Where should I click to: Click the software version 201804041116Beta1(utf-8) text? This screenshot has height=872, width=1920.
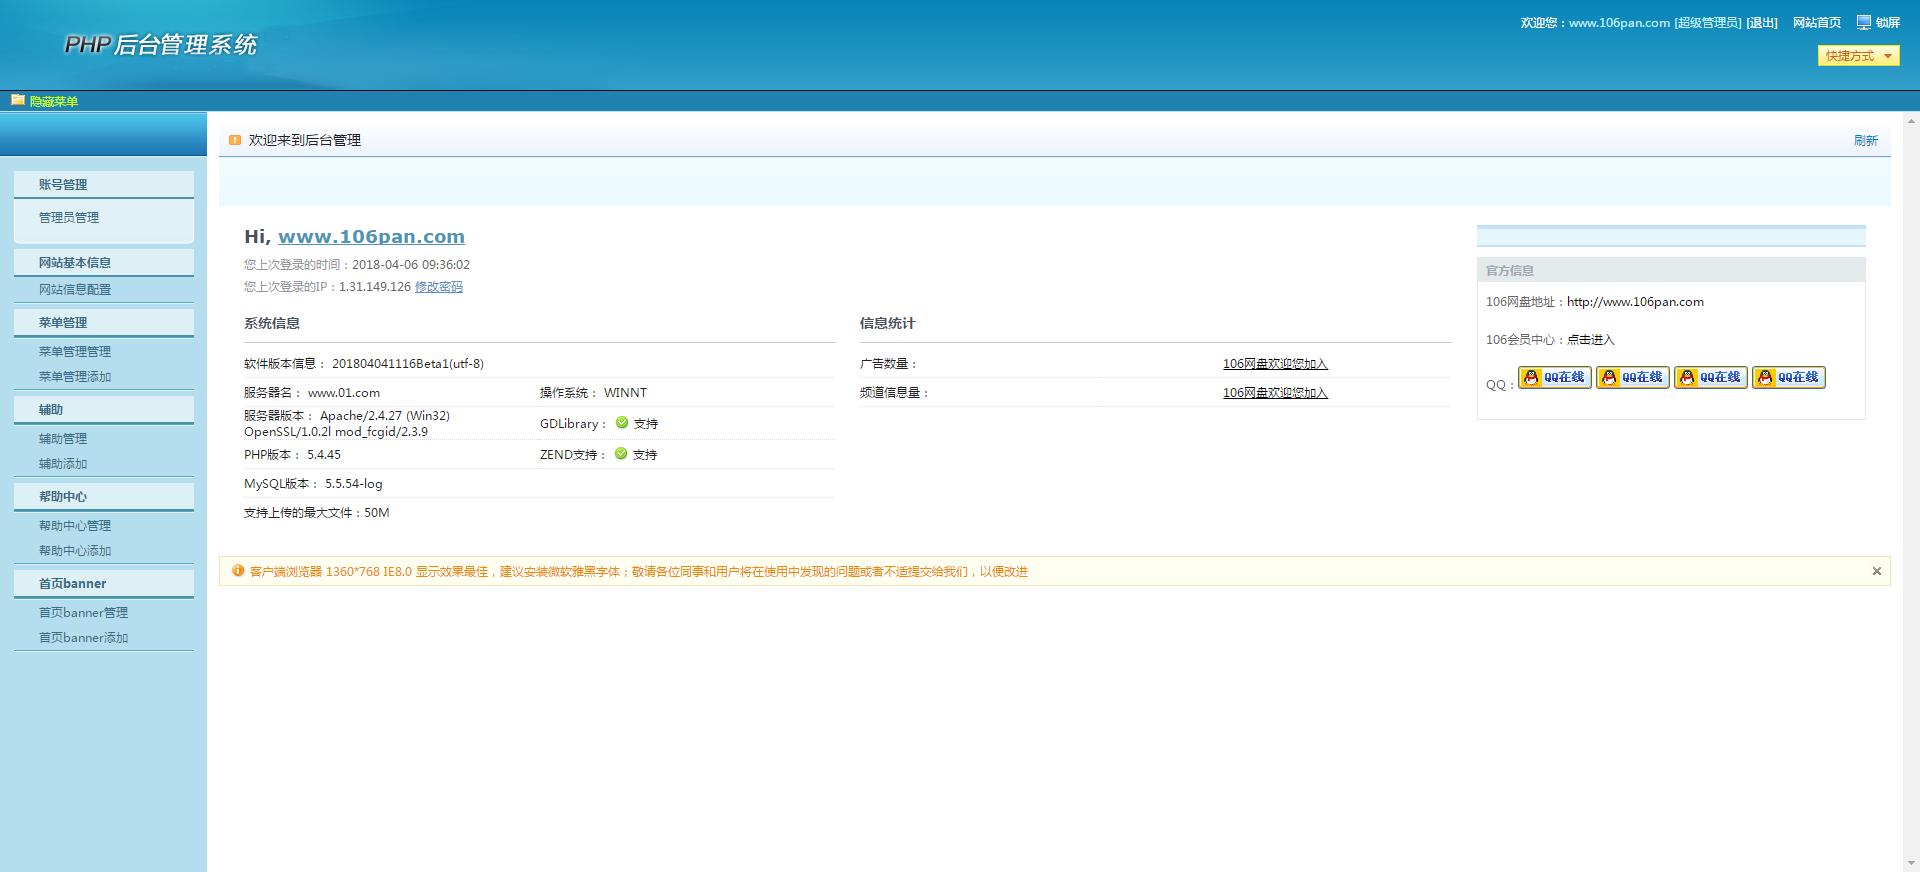[x=408, y=363]
